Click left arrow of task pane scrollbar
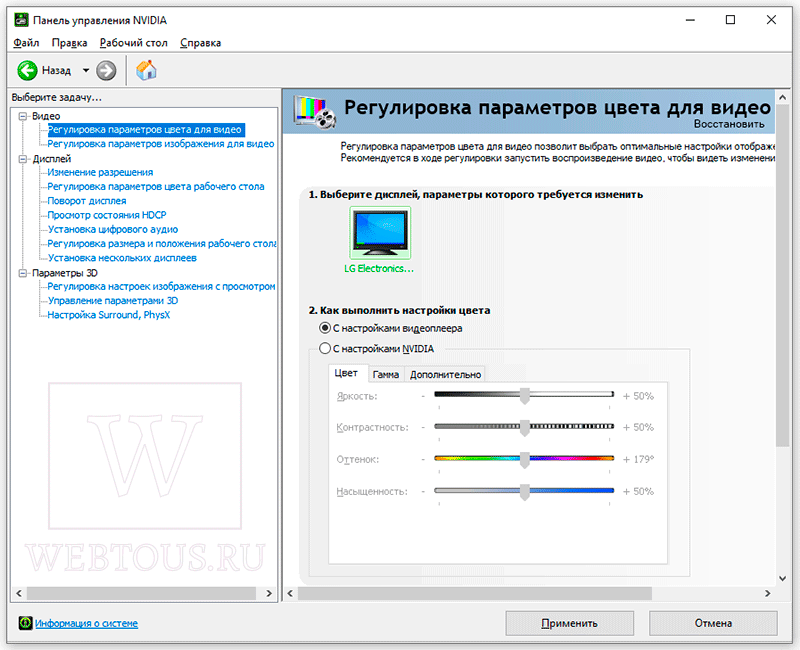This screenshot has height=650, width=800. point(19,593)
